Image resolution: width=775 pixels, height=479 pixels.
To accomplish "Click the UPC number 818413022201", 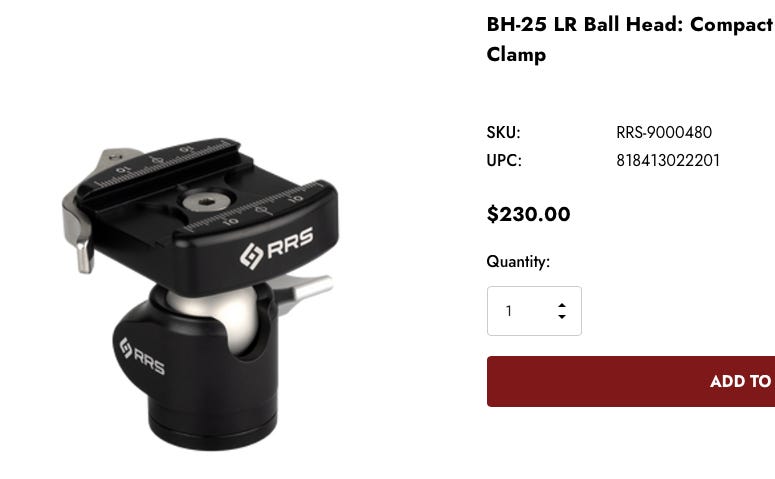I will (668, 161).
